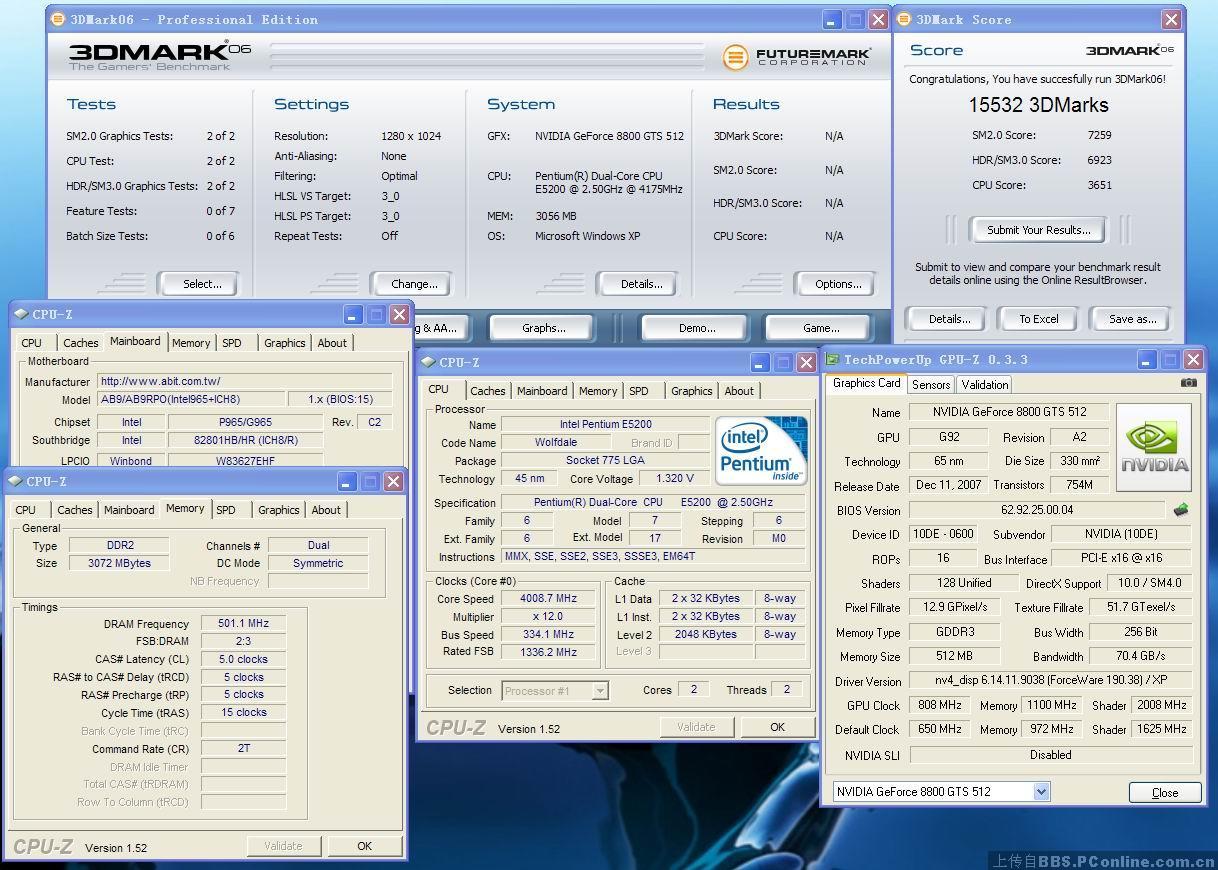Open Graphics tab in CPU-Z processor window
The image size is (1218, 870).
pyautogui.click(x=692, y=391)
